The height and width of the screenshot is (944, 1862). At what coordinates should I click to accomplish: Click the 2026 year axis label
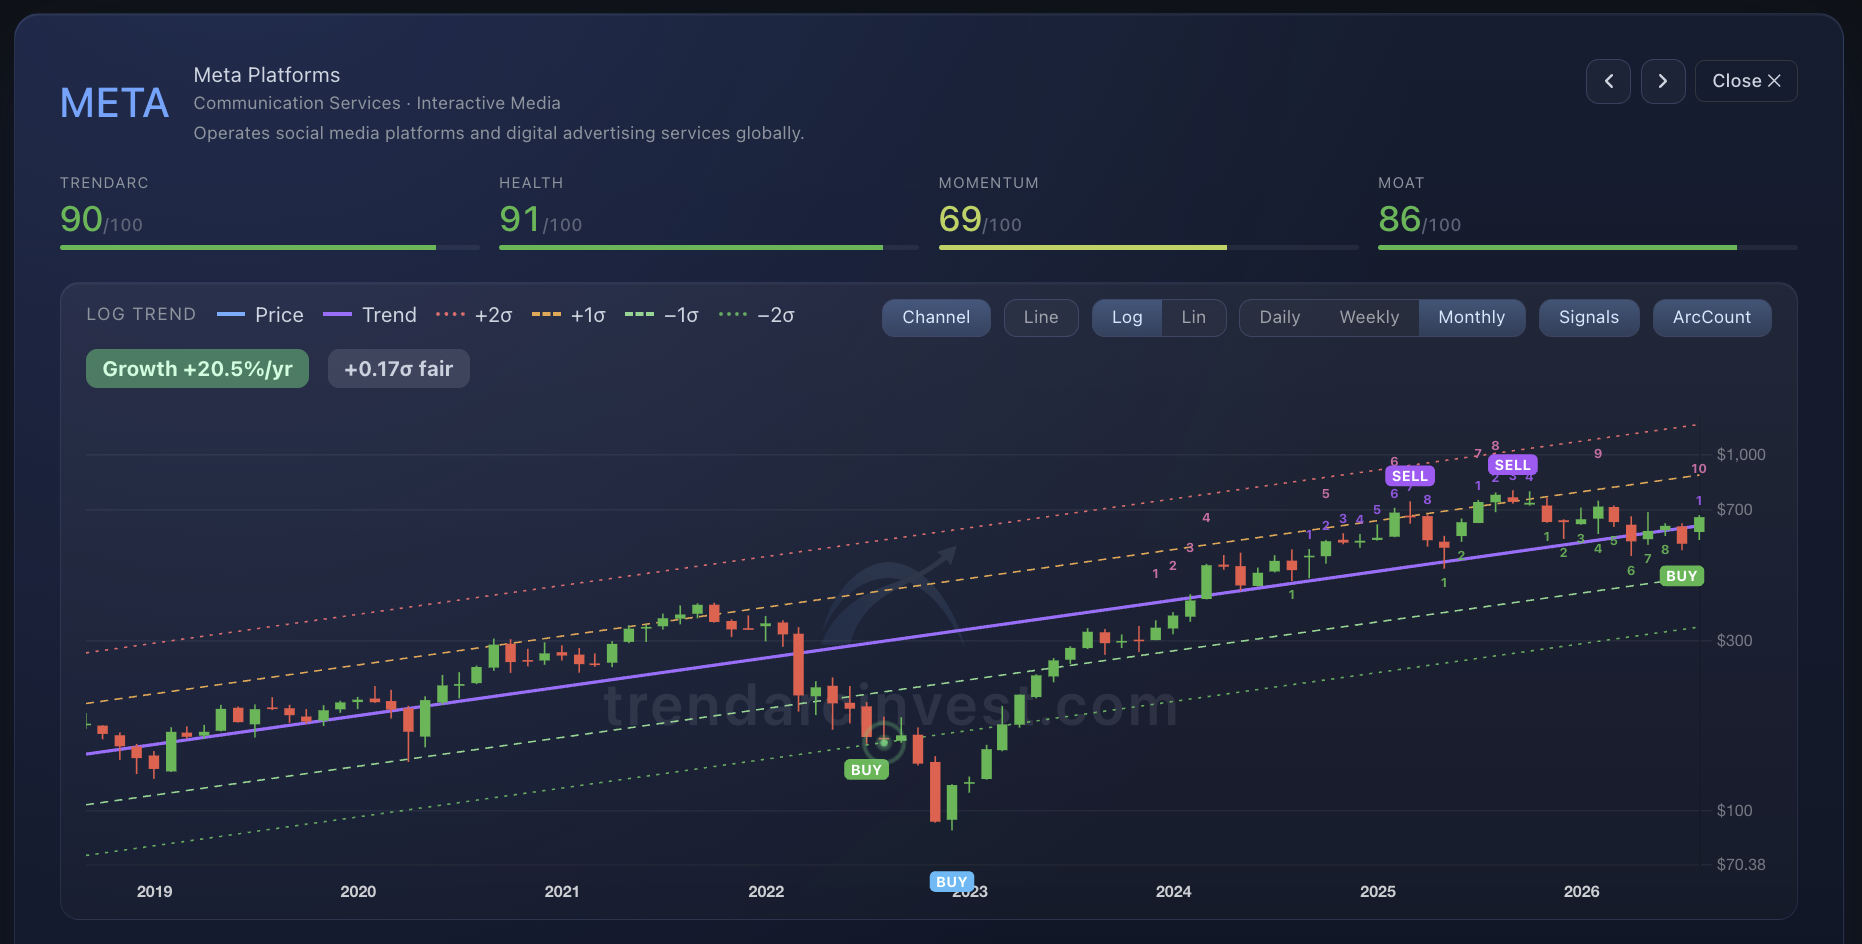click(x=1582, y=891)
